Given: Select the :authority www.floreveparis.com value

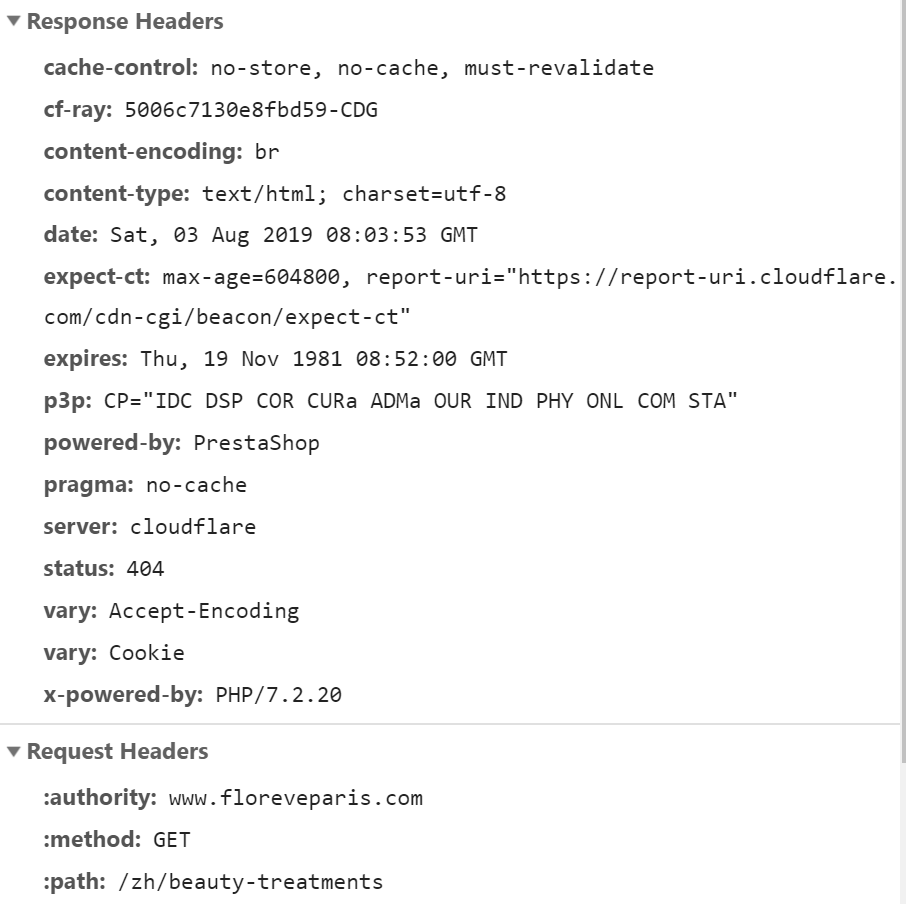Looking at the screenshot, I should 295,798.
